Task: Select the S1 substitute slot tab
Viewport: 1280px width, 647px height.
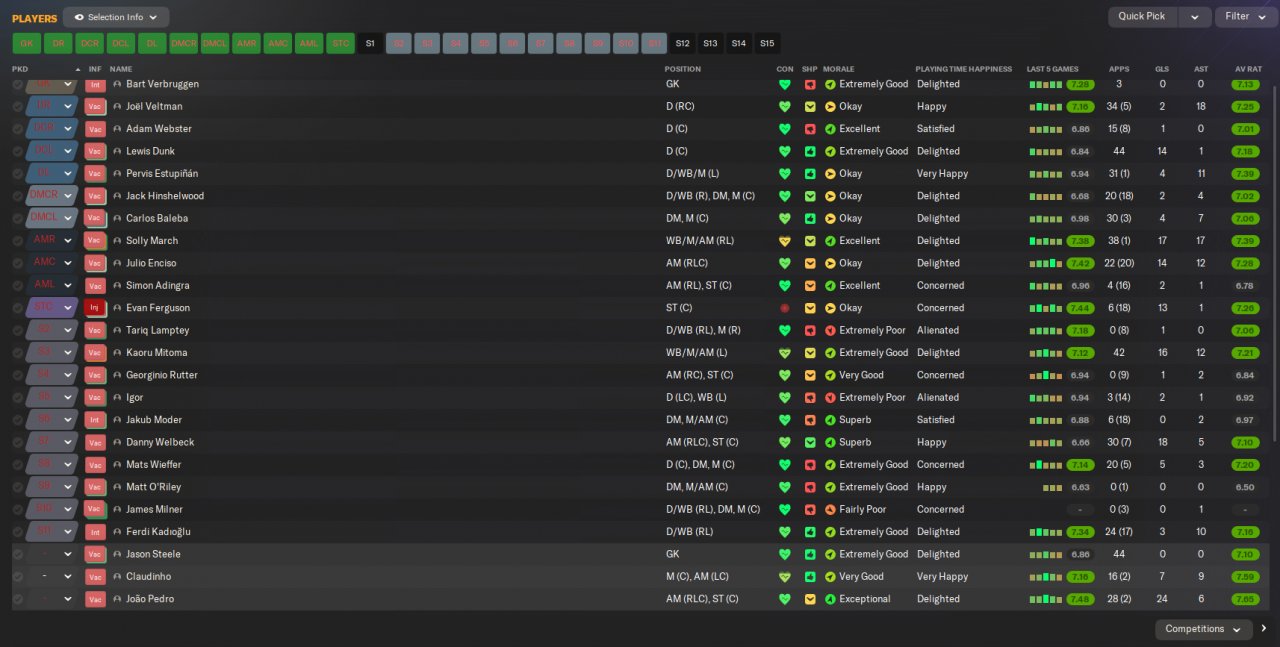Action: [x=370, y=43]
